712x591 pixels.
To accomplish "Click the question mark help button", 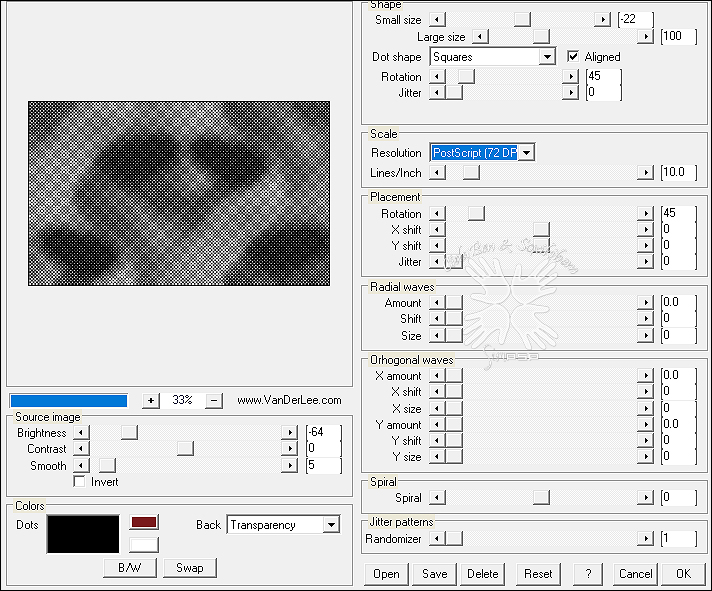I will [587, 574].
